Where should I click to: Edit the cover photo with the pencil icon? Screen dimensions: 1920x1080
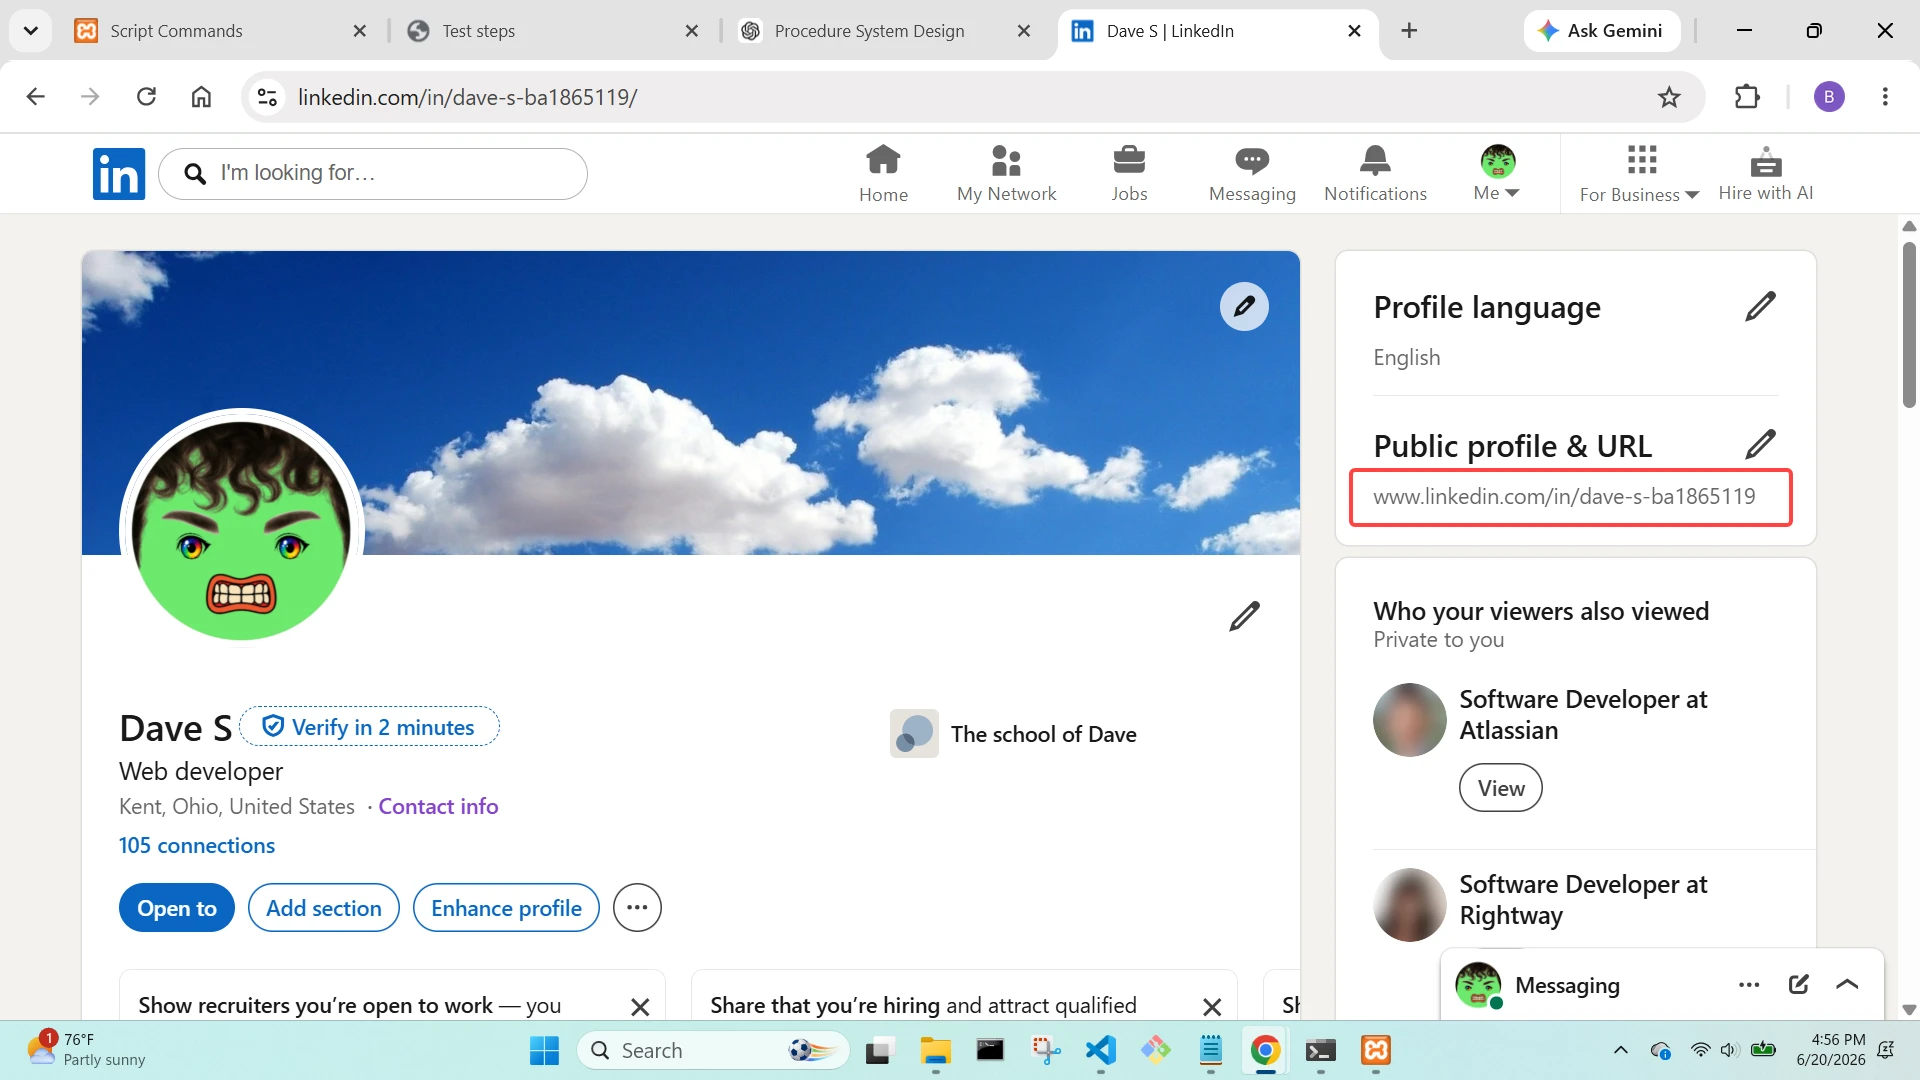click(x=1244, y=306)
